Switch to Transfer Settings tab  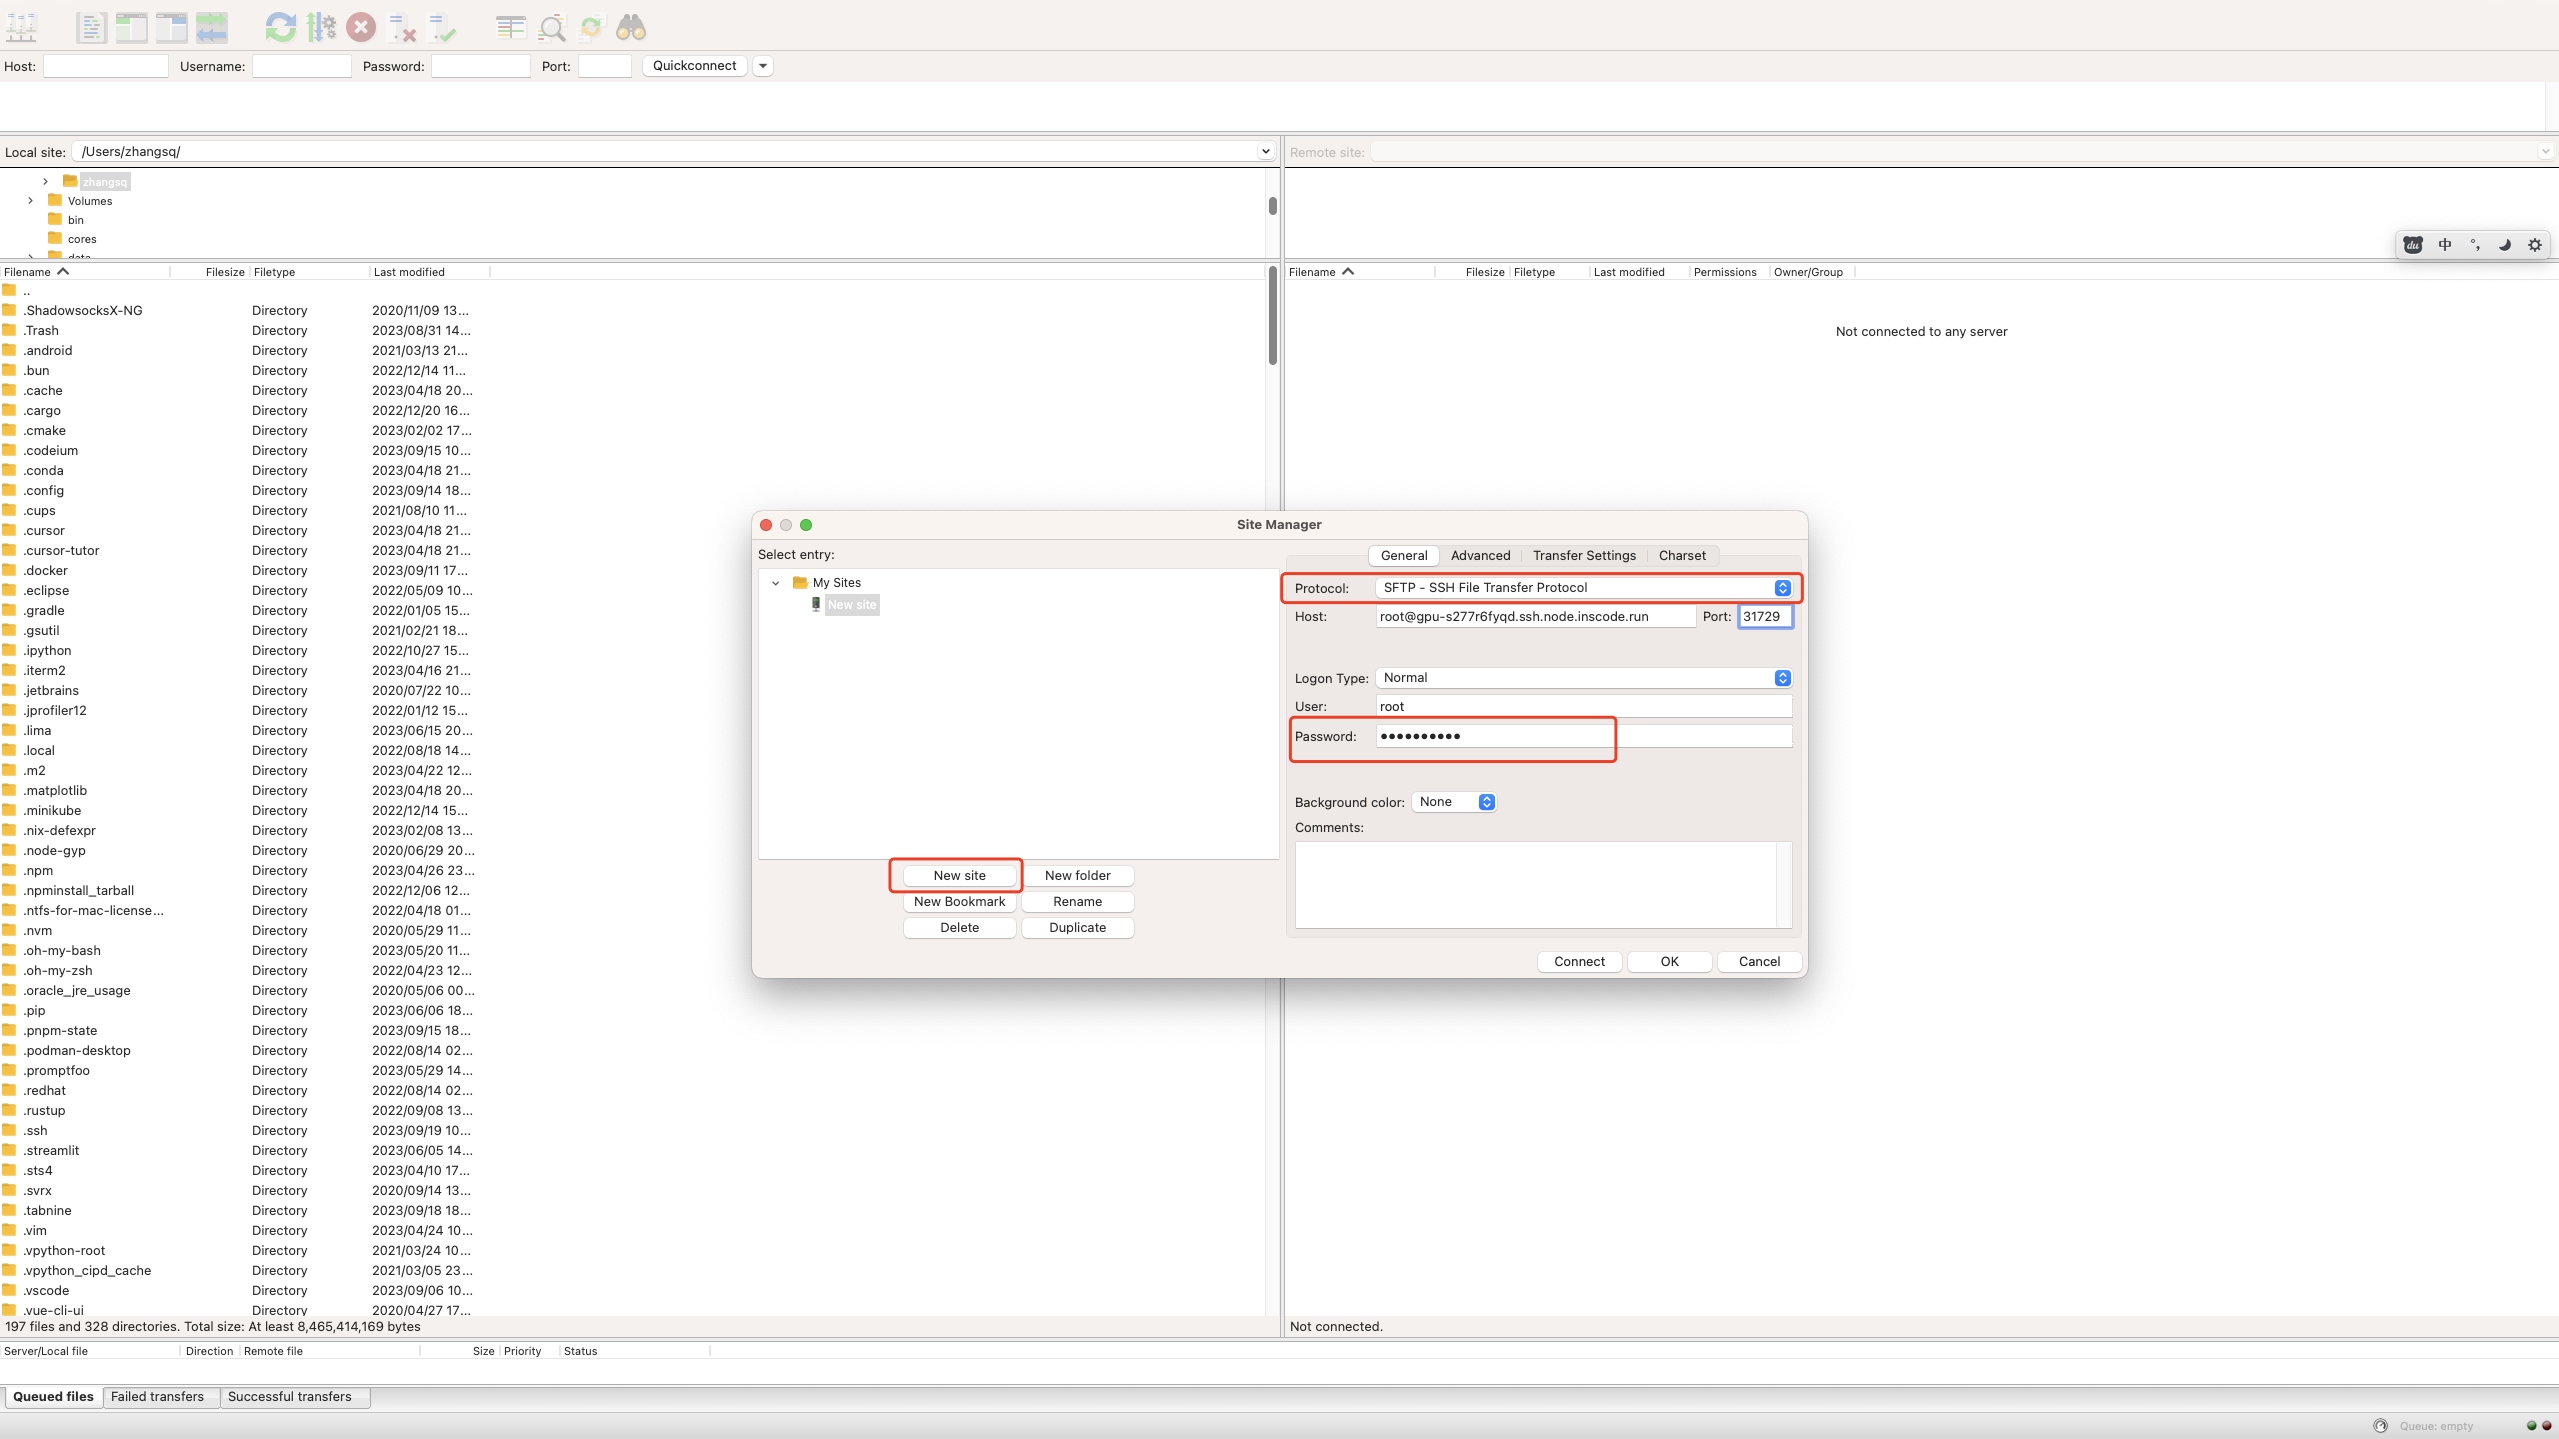click(x=1584, y=555)
